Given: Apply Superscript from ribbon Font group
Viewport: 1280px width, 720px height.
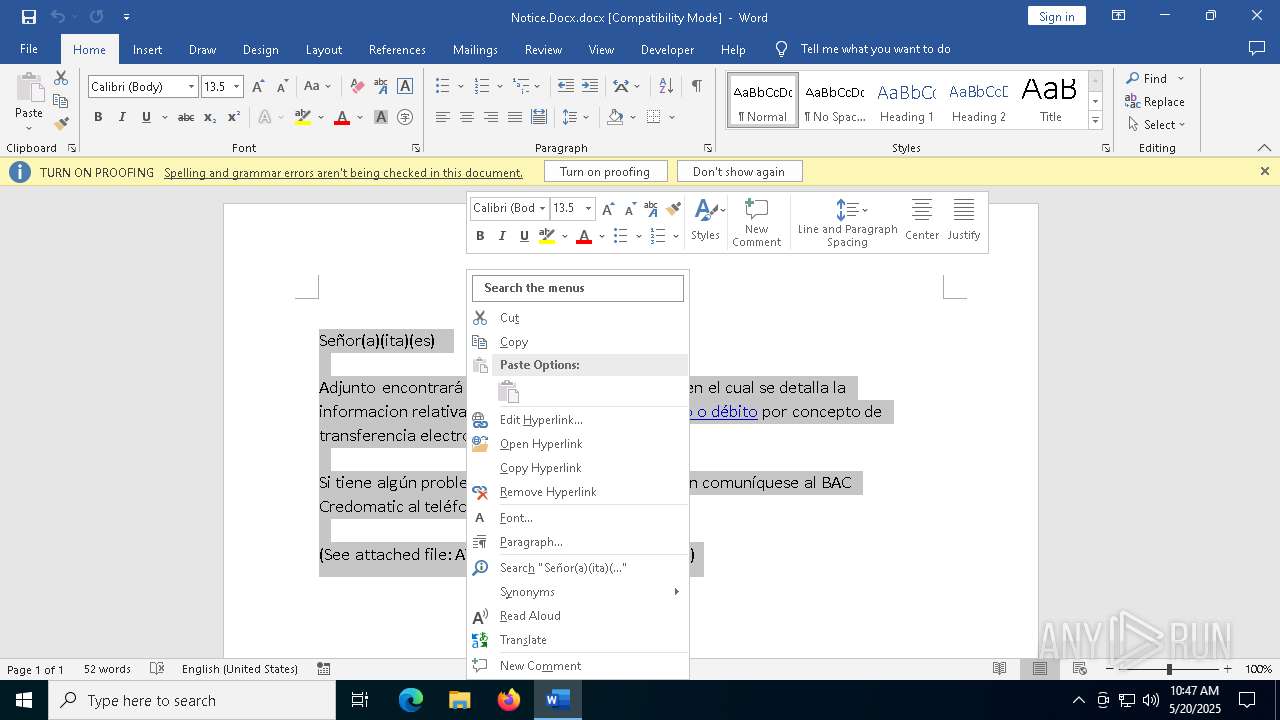Looking at the screenshot, I should [x=233, y=117].
